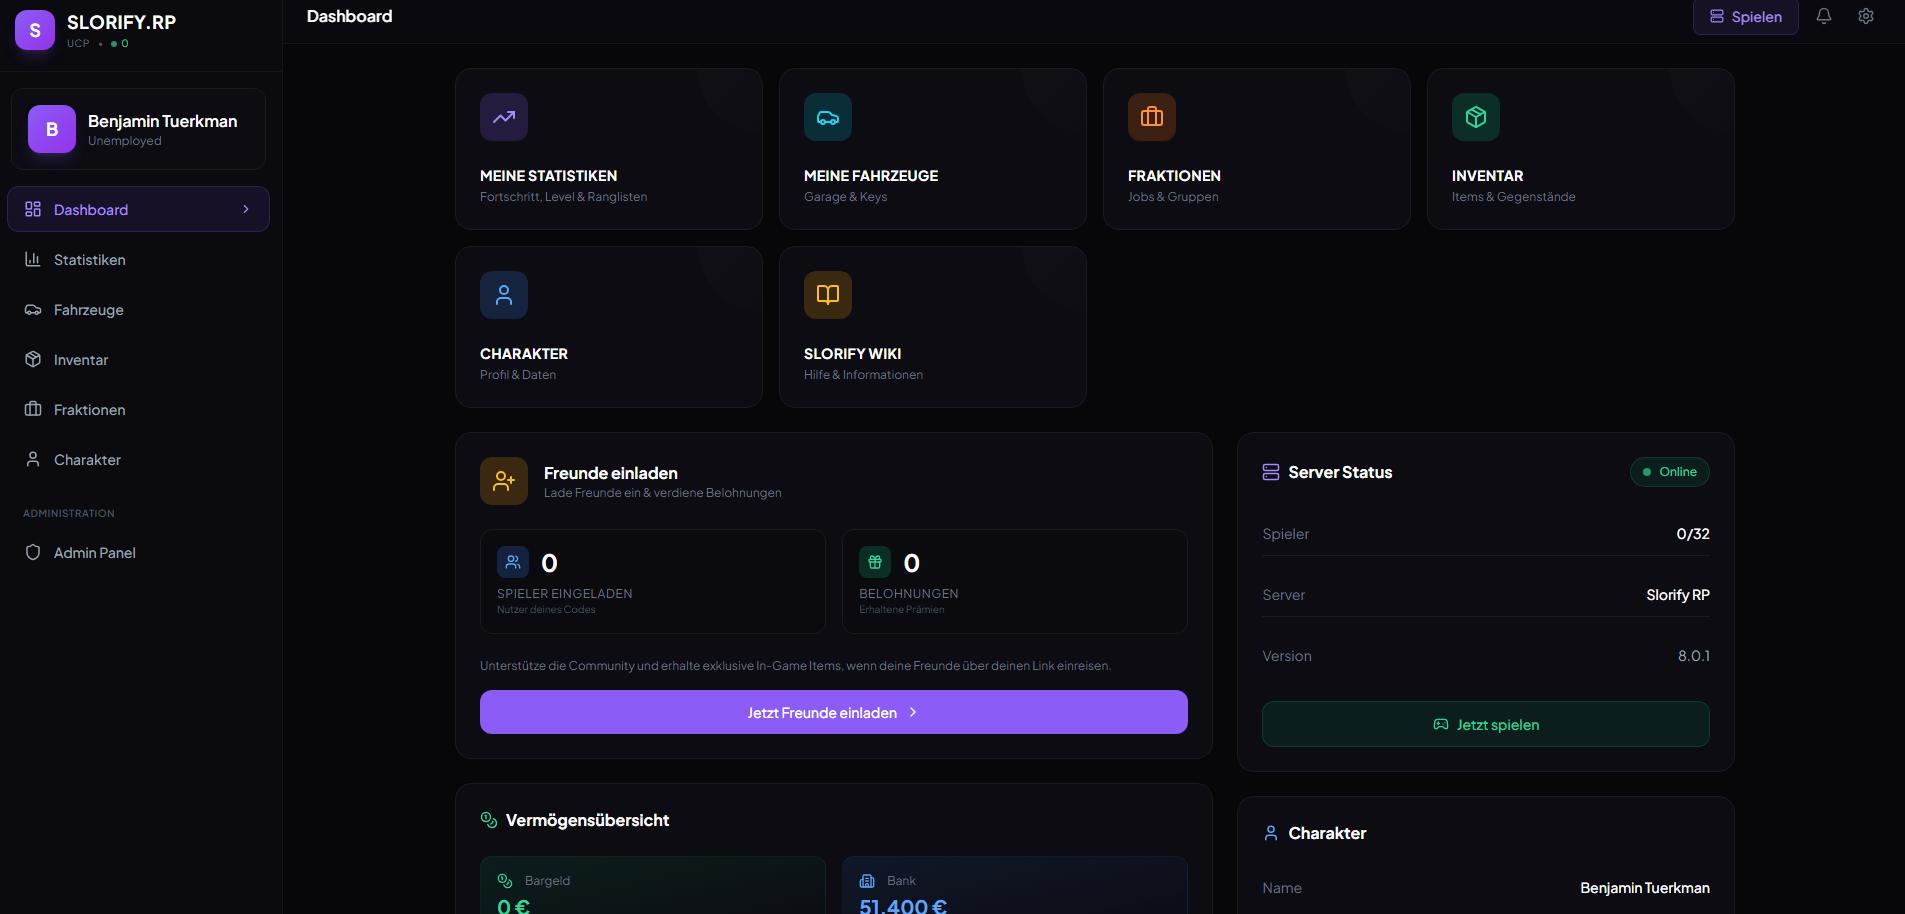The width and height of the screenshot is (1905, 914).
Task: Open Fahrzeuge in the sidebar
Action: (x=88, y=310)
